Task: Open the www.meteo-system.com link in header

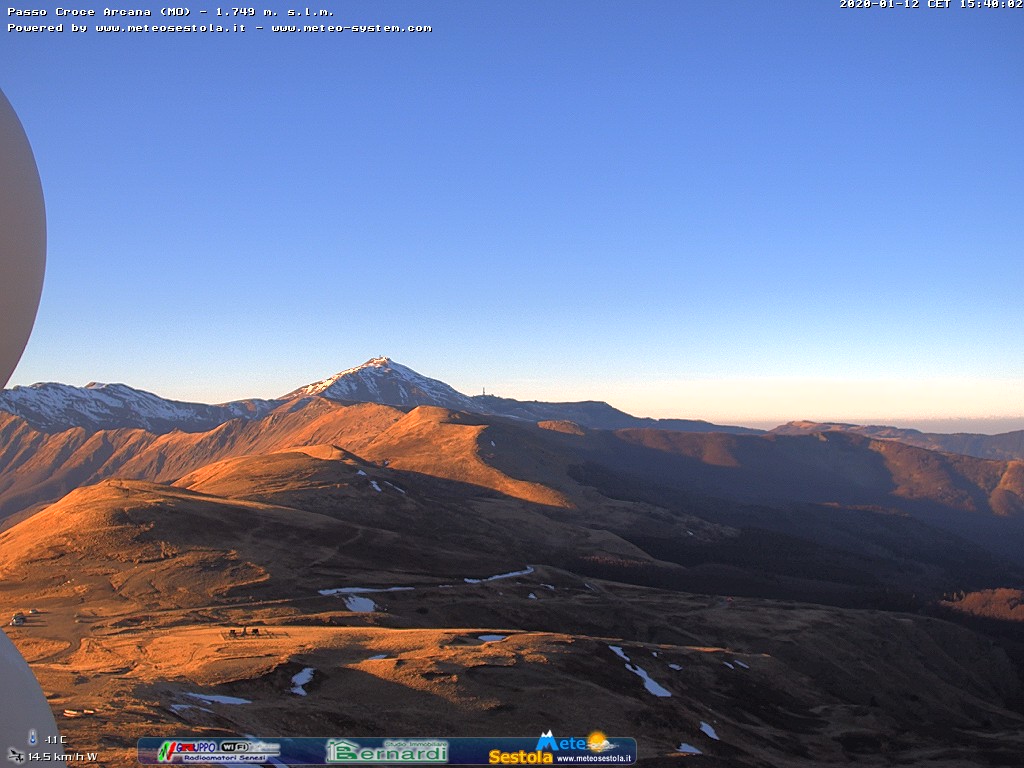Action: [351, 28]
